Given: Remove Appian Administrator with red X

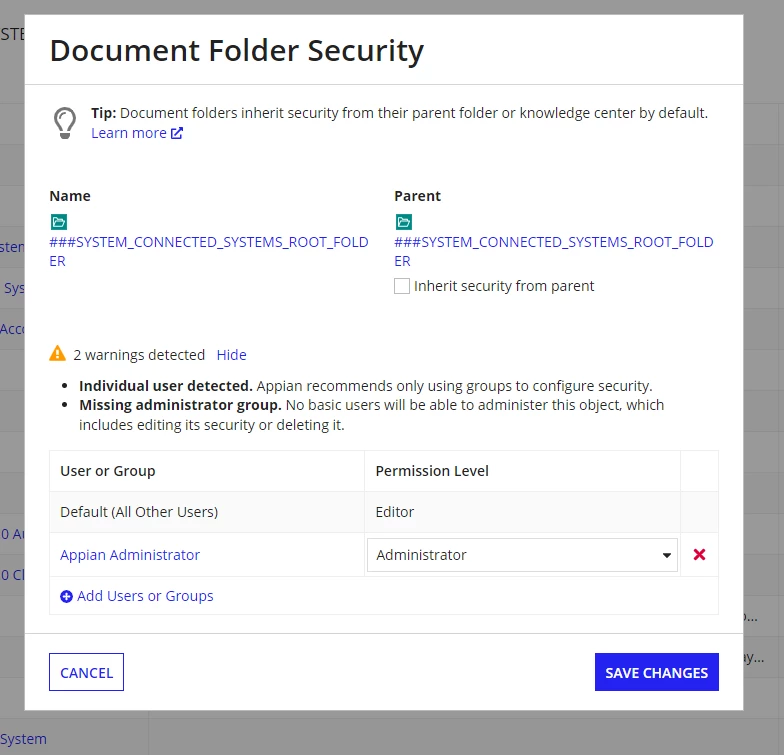Looking at the screenshot, I should click(x=699, y=554).
